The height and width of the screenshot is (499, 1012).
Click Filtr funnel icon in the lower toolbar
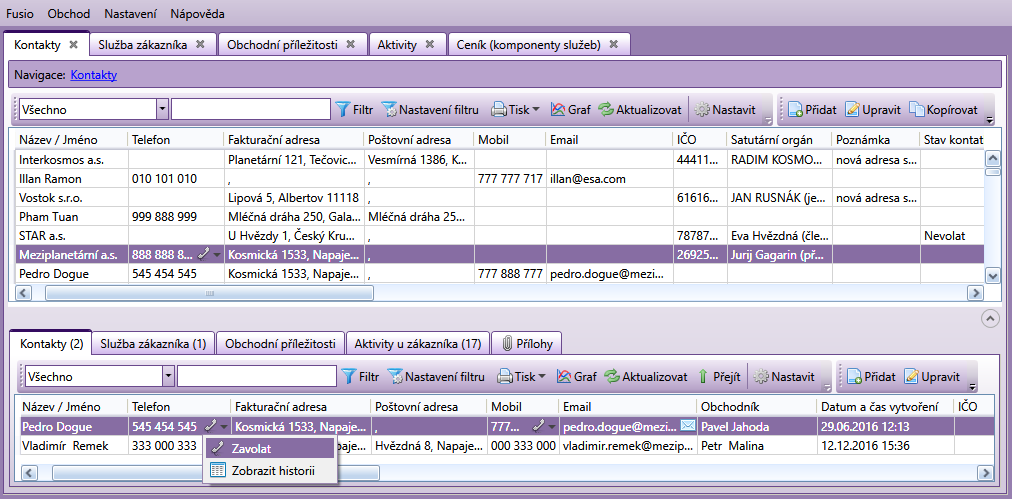tap(349, 376)
